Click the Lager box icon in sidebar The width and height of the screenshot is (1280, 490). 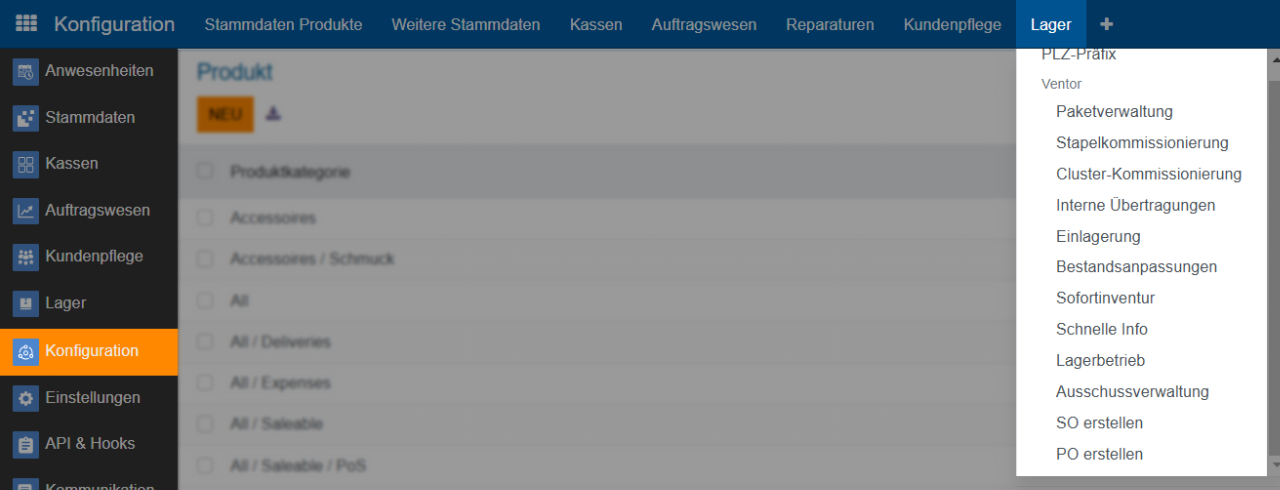coord(26,303)
